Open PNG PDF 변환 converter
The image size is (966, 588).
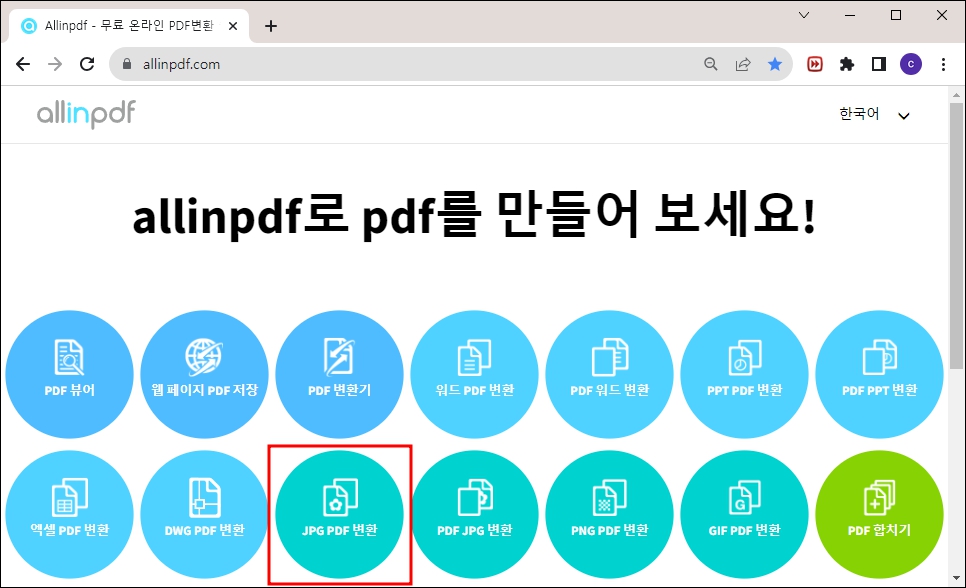tap(609, 514)
